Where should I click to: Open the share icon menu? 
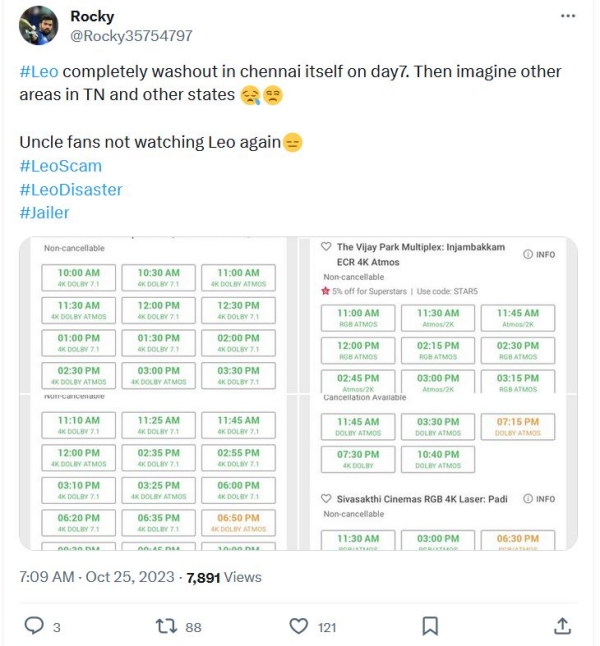(x=563, y=626)
